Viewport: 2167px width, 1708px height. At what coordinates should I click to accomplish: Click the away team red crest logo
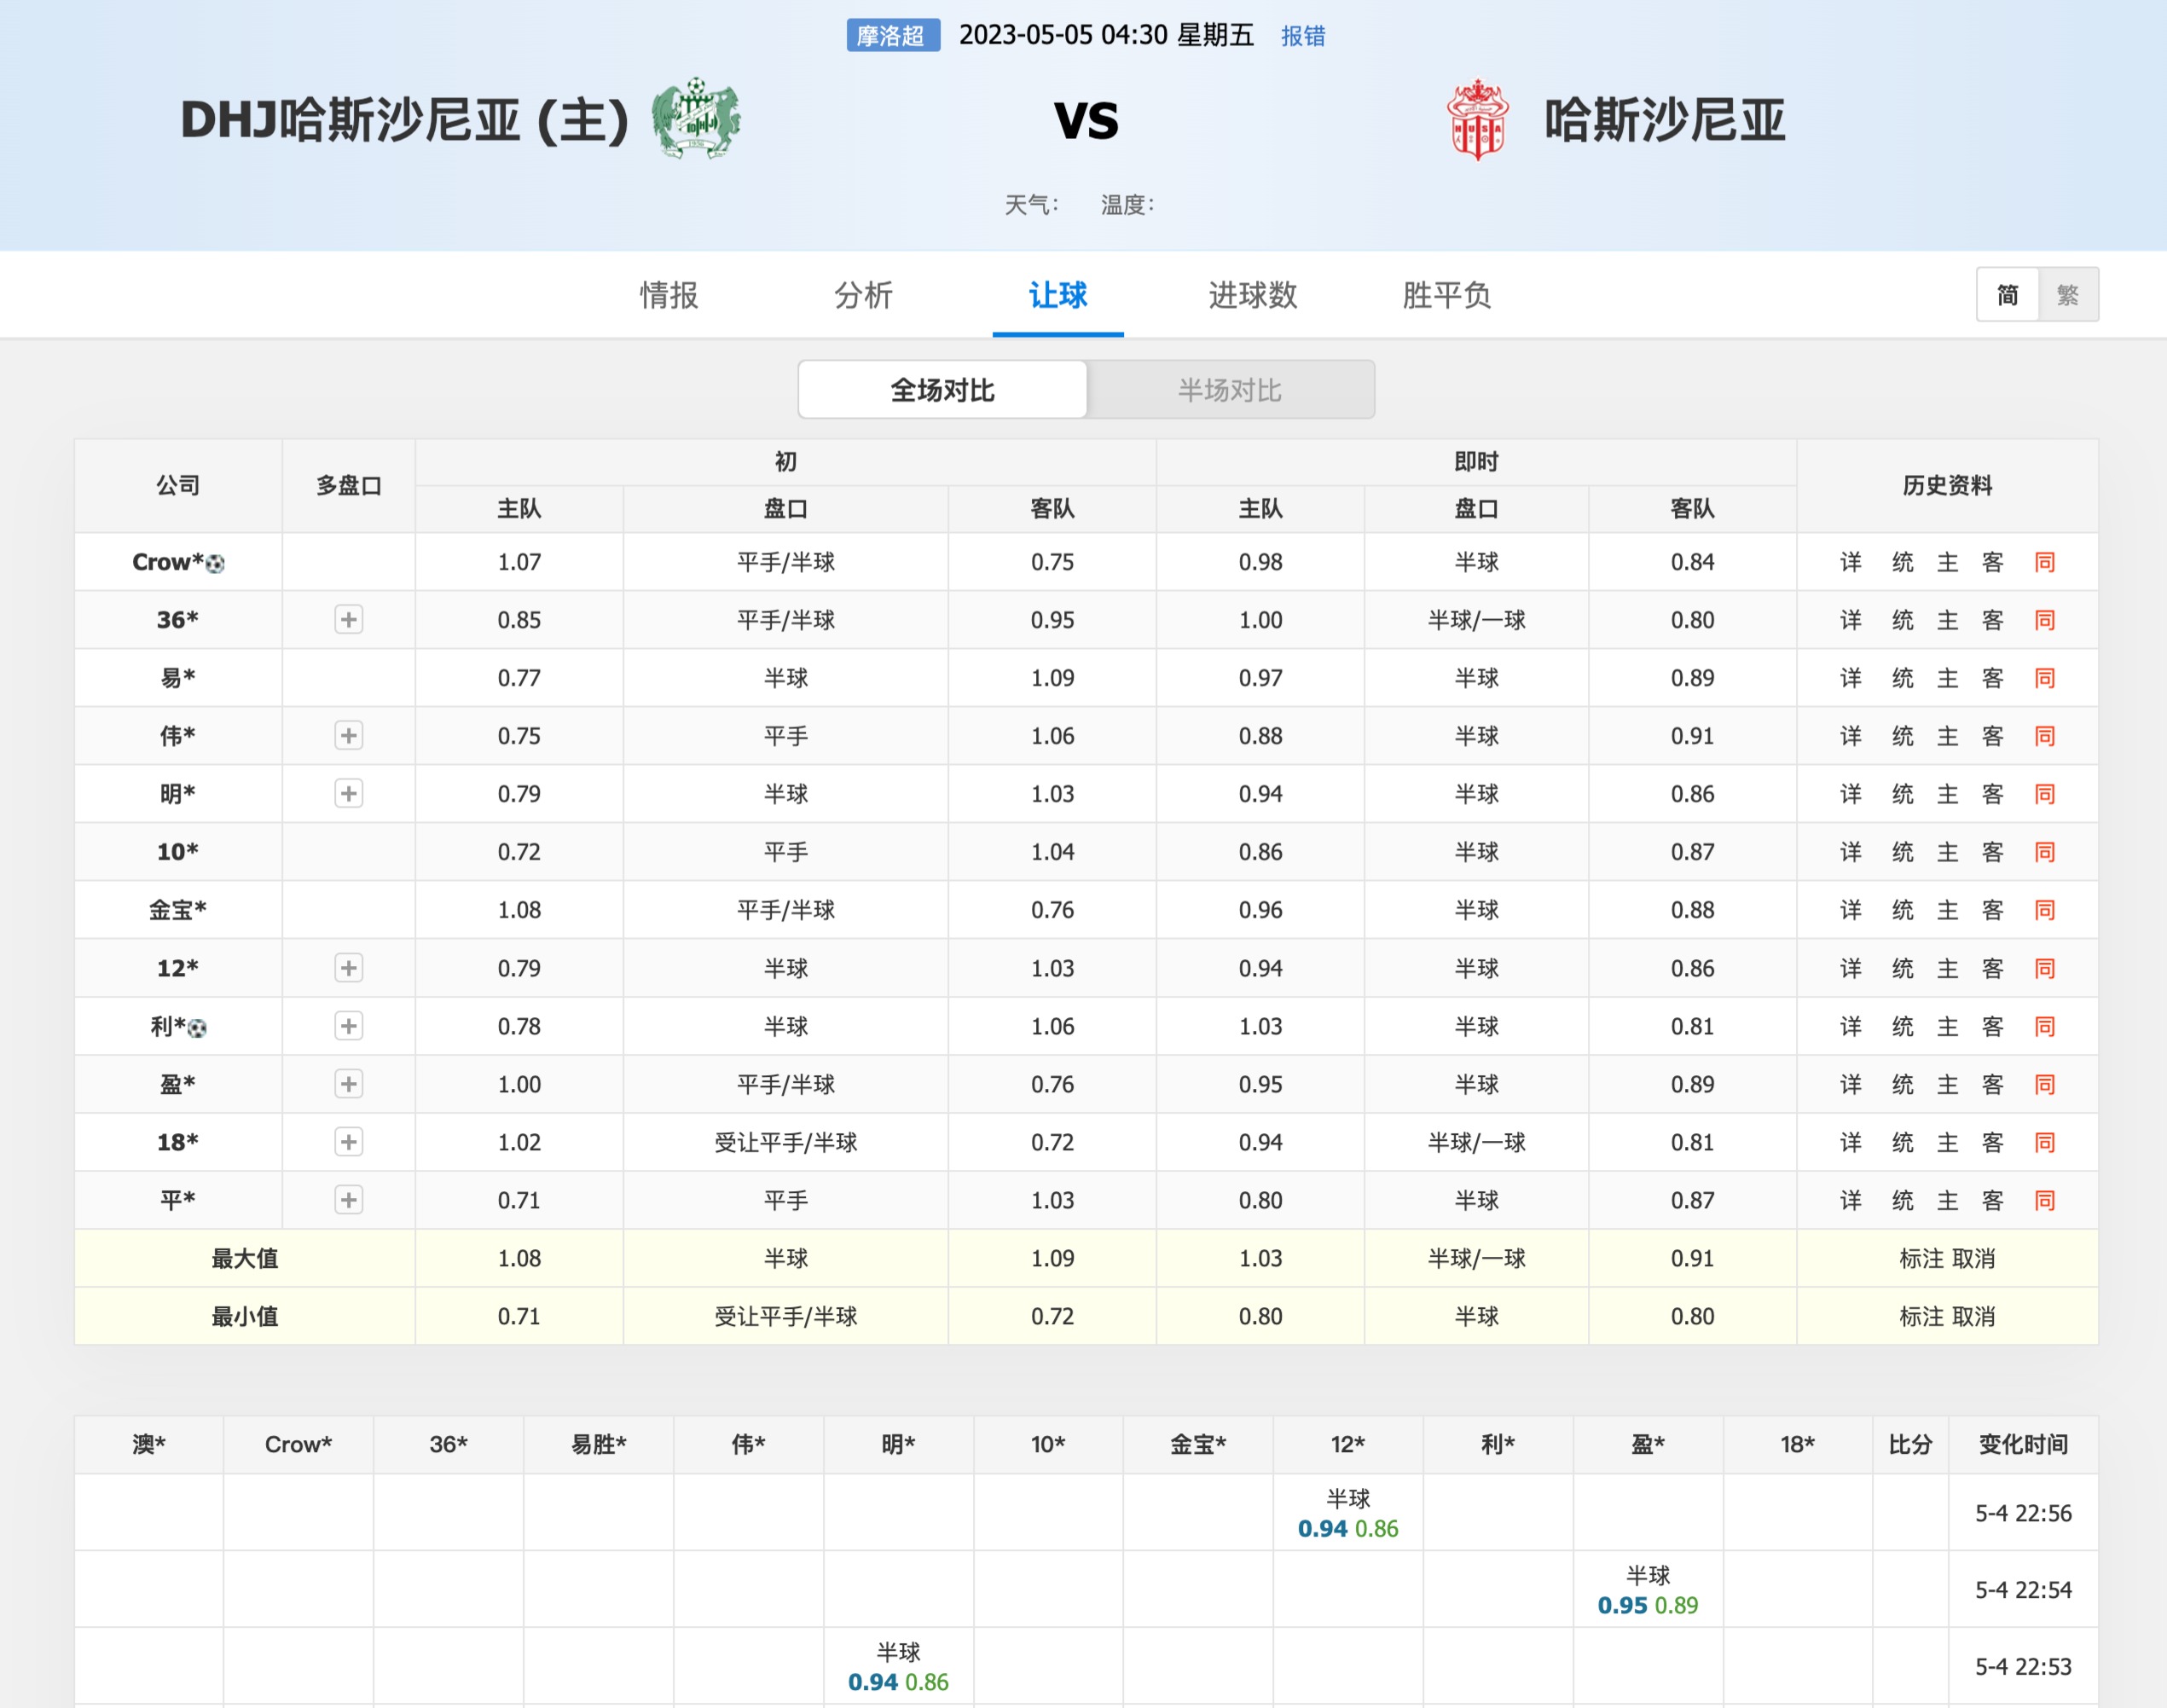point(1477,119)
